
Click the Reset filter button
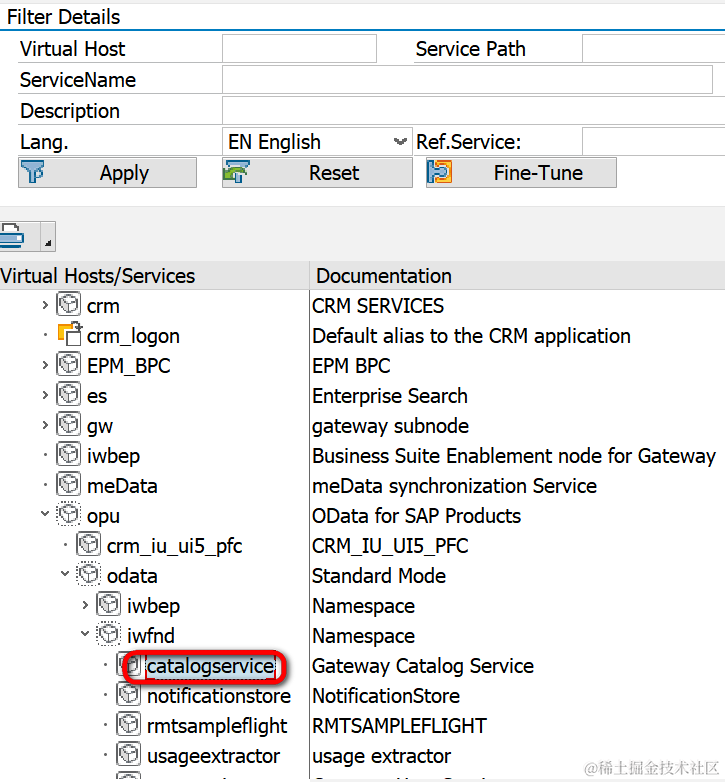point(317,173)
